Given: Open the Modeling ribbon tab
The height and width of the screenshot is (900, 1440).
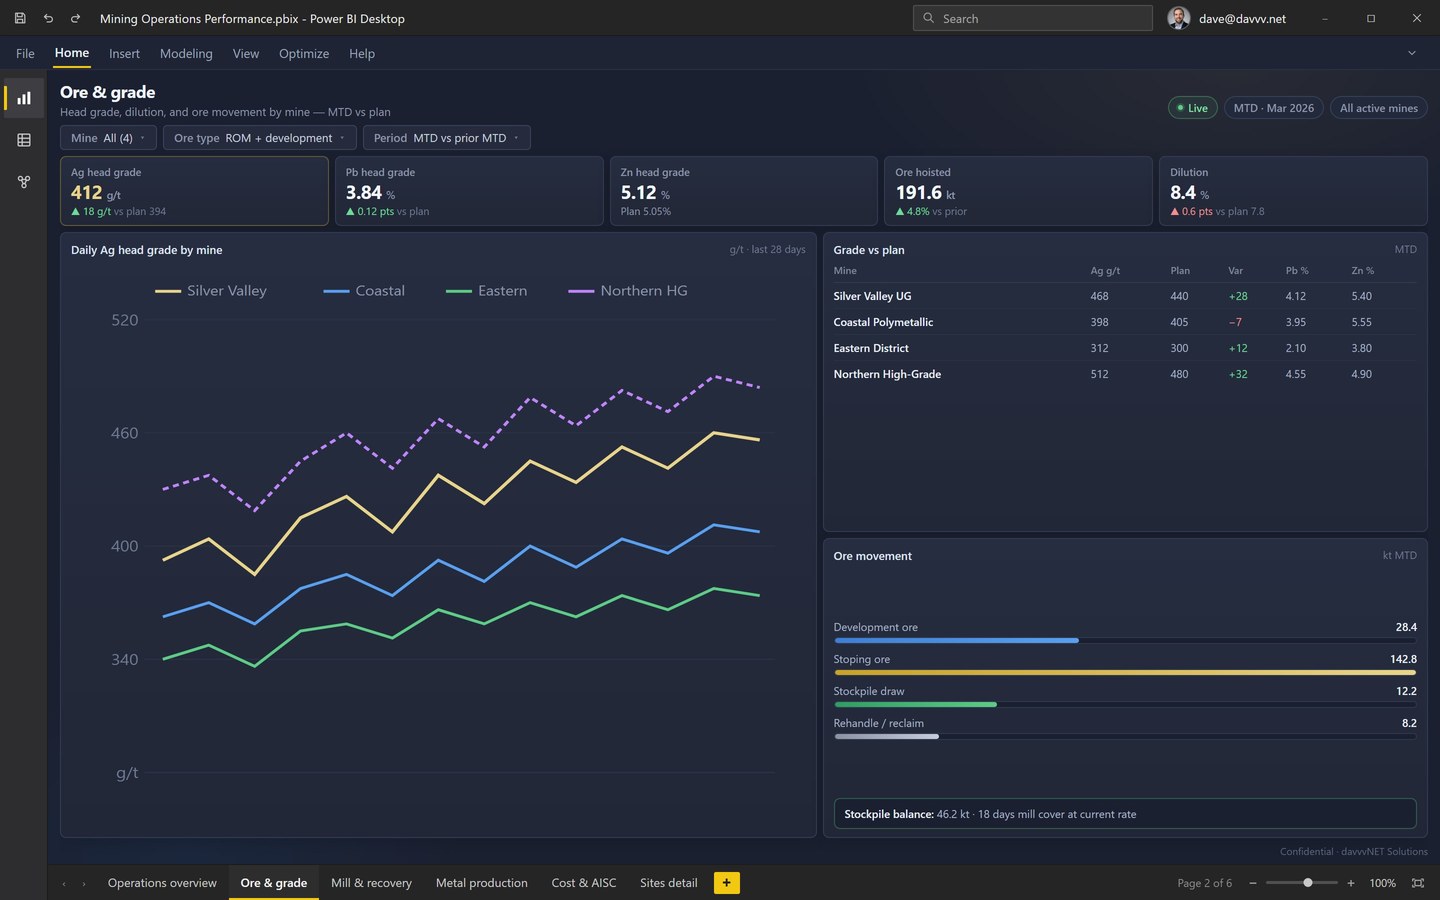Looking at the screenshot, I should coord(186,54).
